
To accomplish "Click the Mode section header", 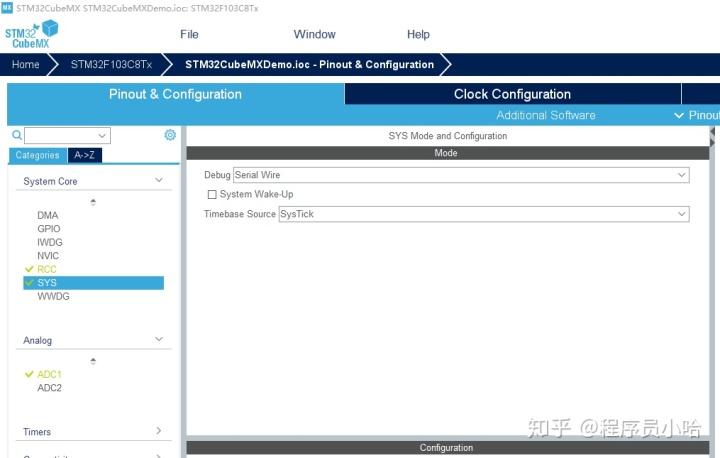I will [x=448, y=153].
